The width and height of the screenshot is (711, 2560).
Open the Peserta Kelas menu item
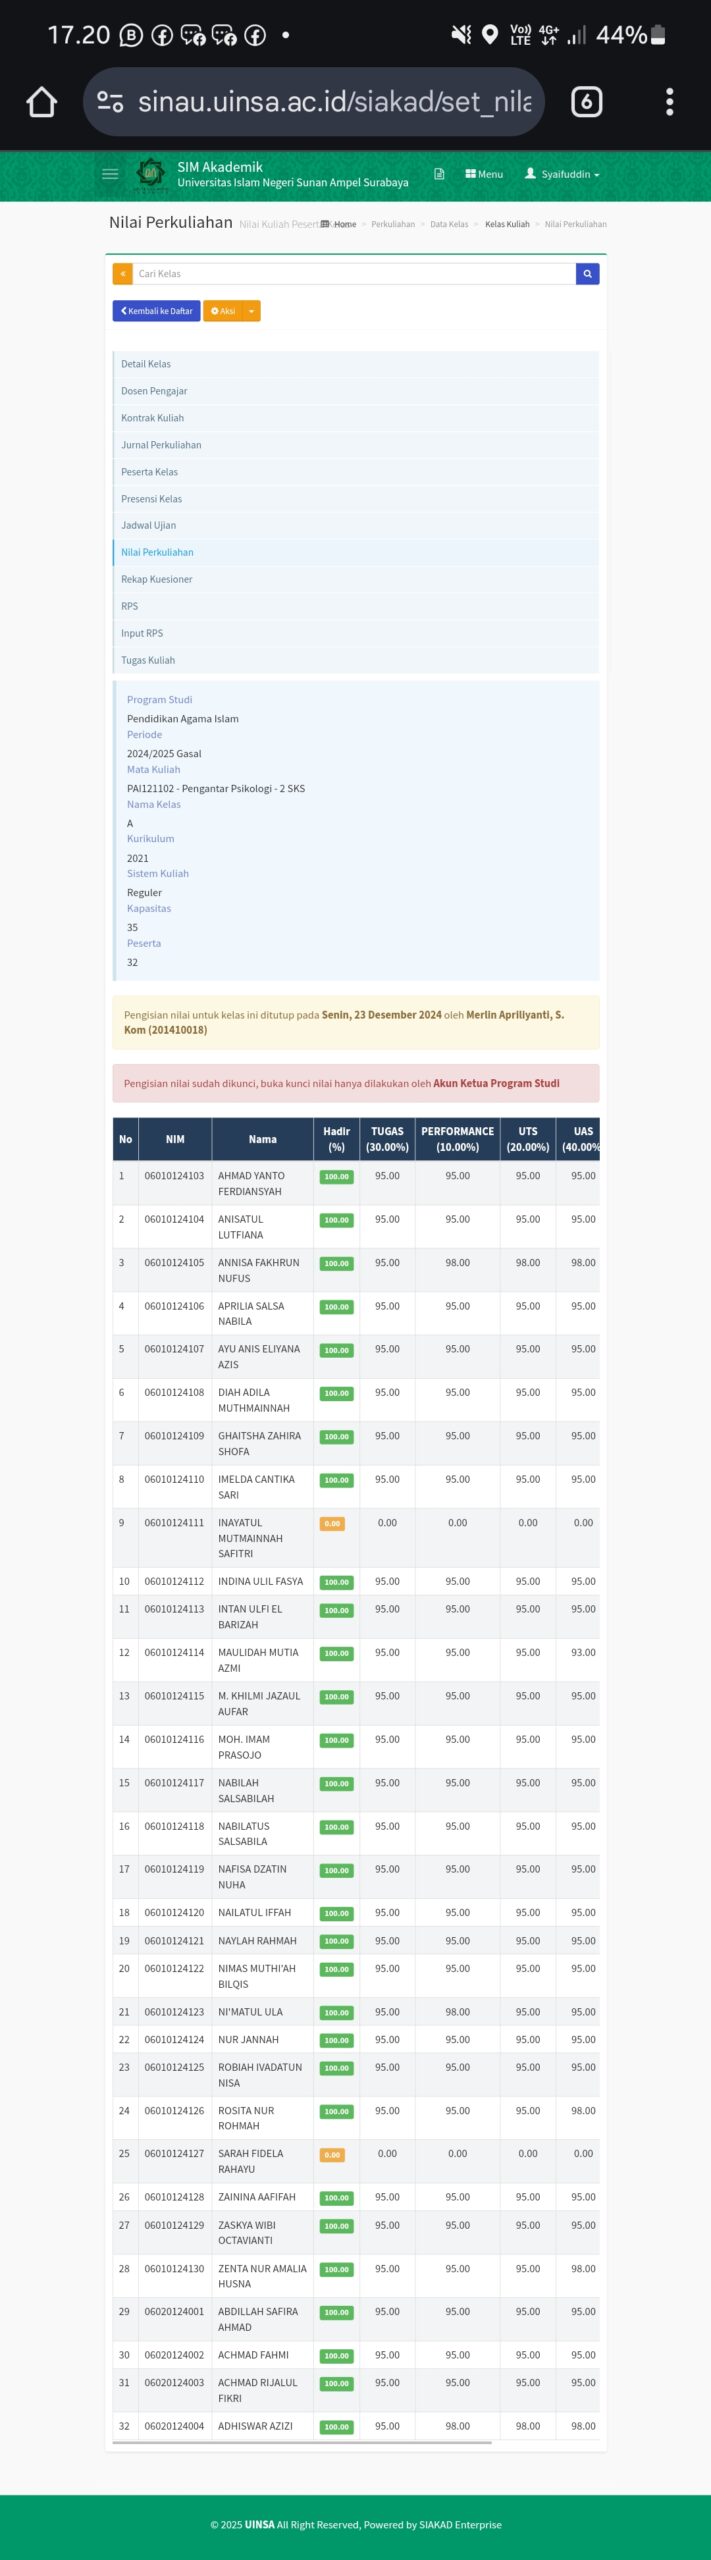point(356,472)
